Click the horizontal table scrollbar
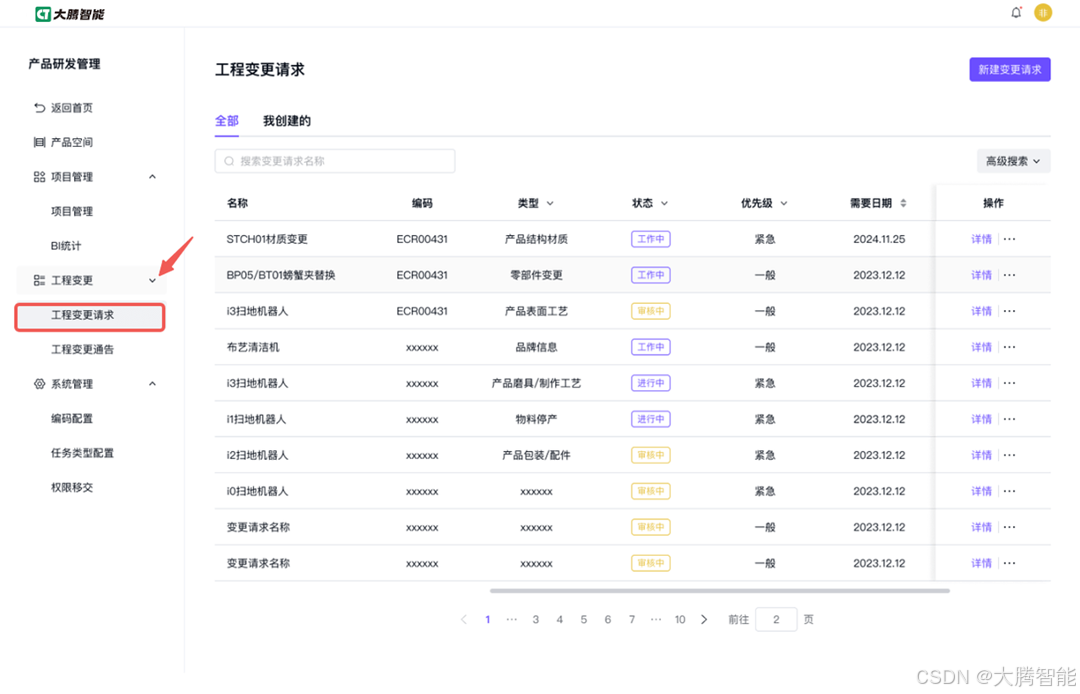1080x694 pixels. coord(720,591)
